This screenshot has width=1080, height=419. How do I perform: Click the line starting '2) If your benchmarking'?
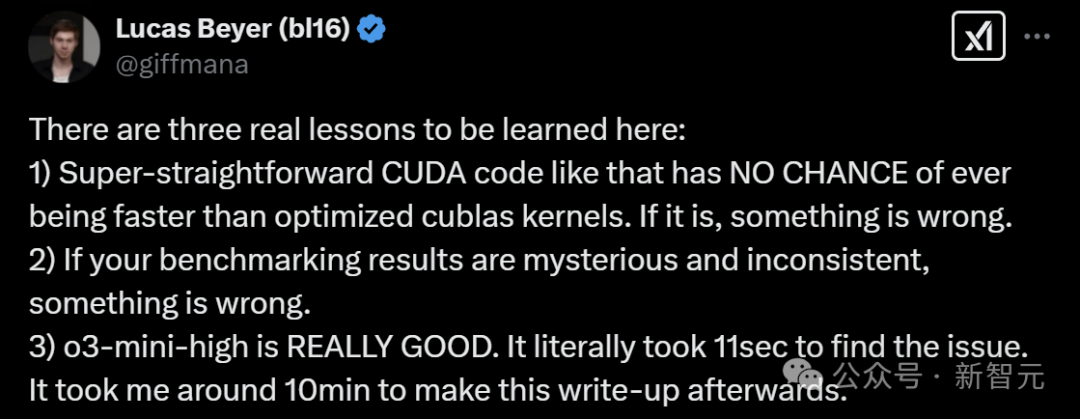[300, 259]
